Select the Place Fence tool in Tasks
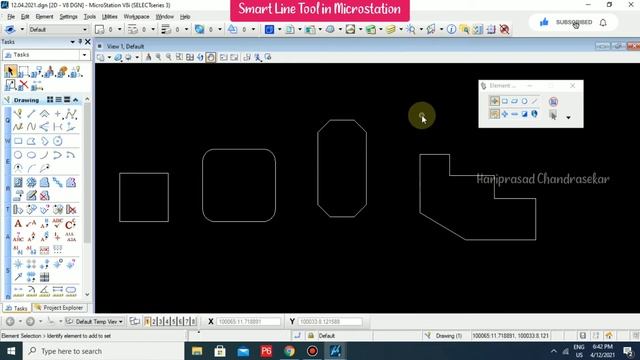Viewport: 640px width, 360px height. [x=24, y=72]
